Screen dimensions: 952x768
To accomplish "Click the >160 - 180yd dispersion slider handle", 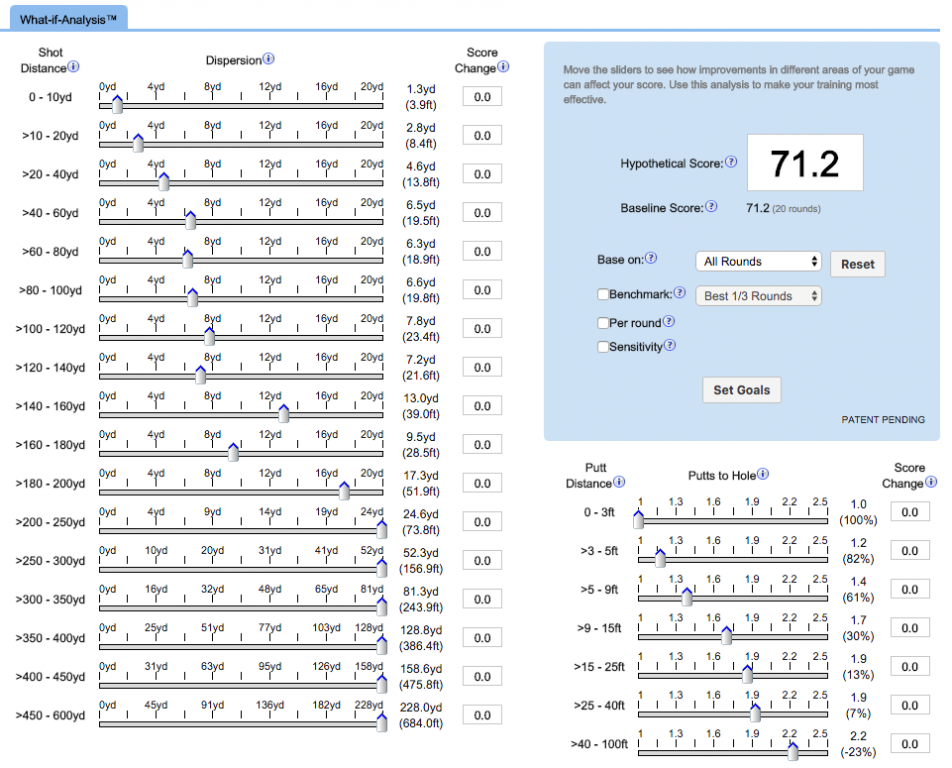I will 233,452.
